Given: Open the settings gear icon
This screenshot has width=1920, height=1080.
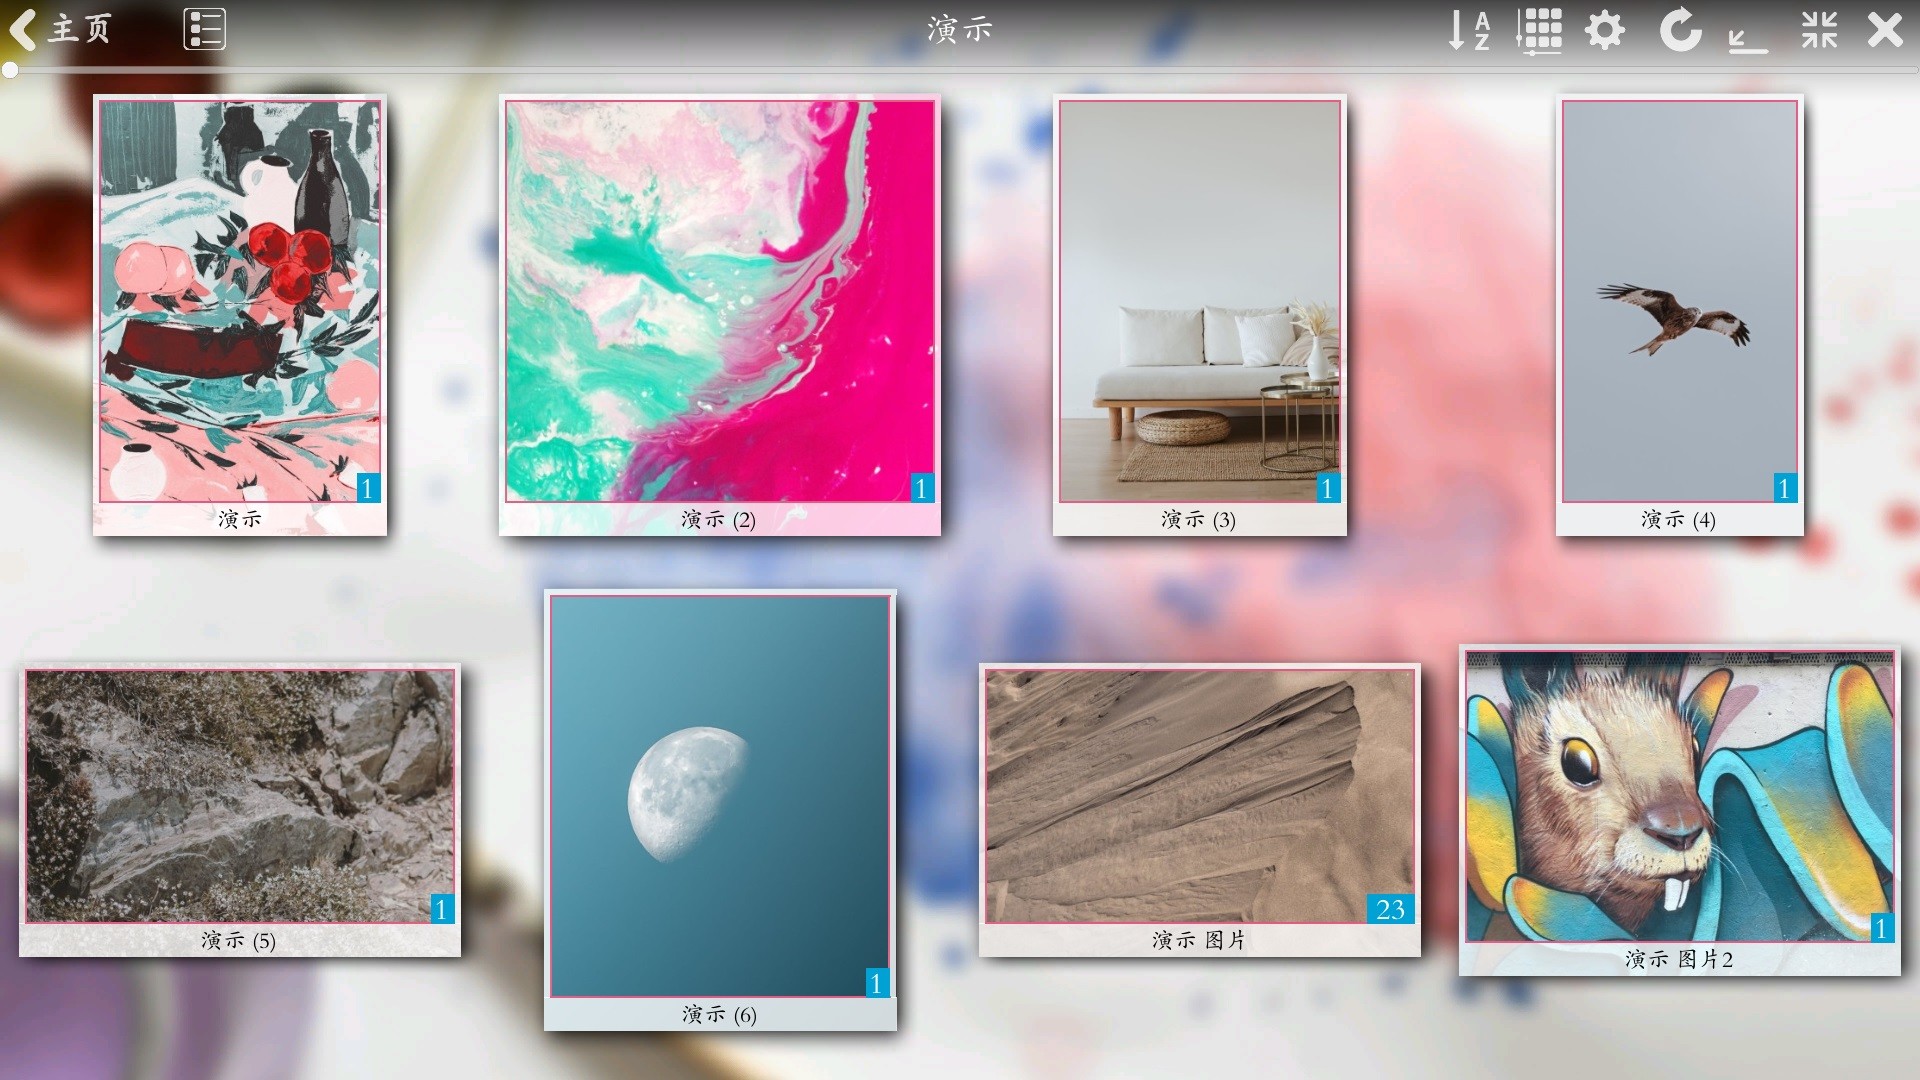Looking at the screenshot, I should tap(1605, 30).
